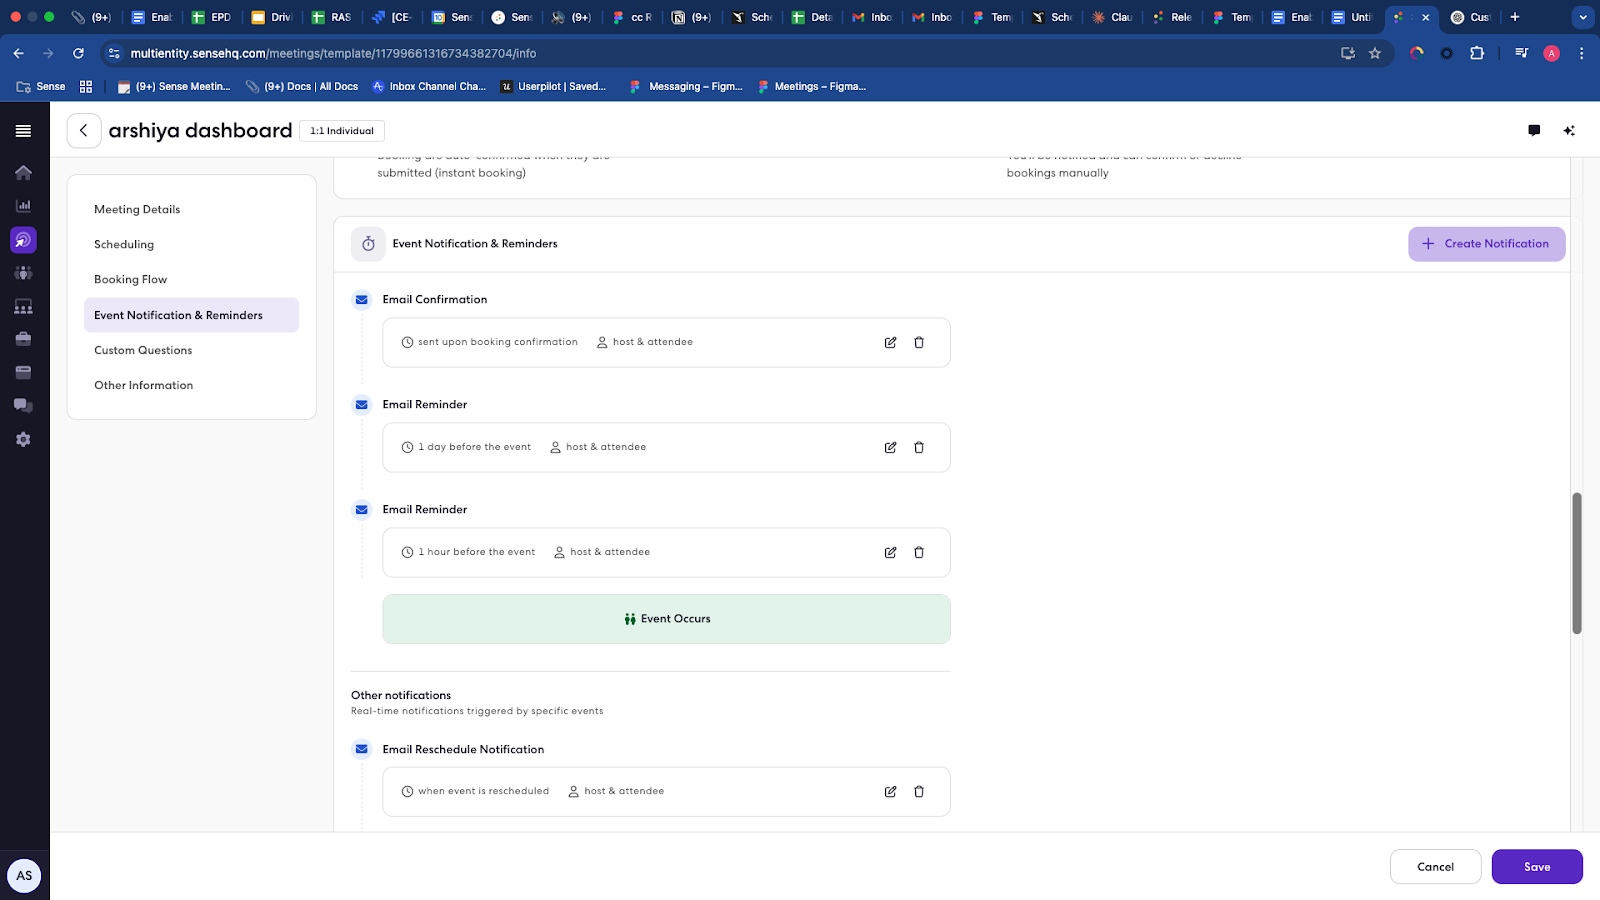Click the envelope icon next to Email Confirmation
This screenshot has height=900, width=1600.
coord(362,300)
